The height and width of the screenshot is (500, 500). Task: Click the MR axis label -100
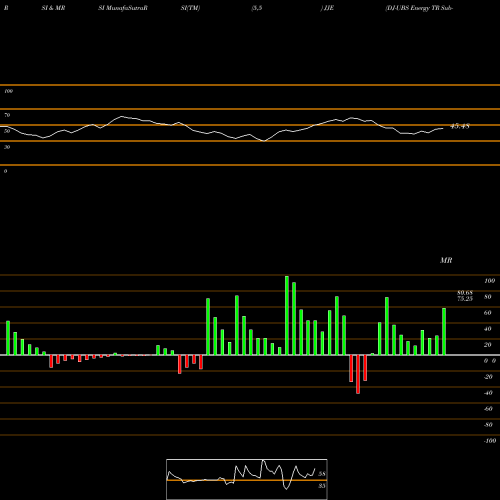(x=490, y=441)
